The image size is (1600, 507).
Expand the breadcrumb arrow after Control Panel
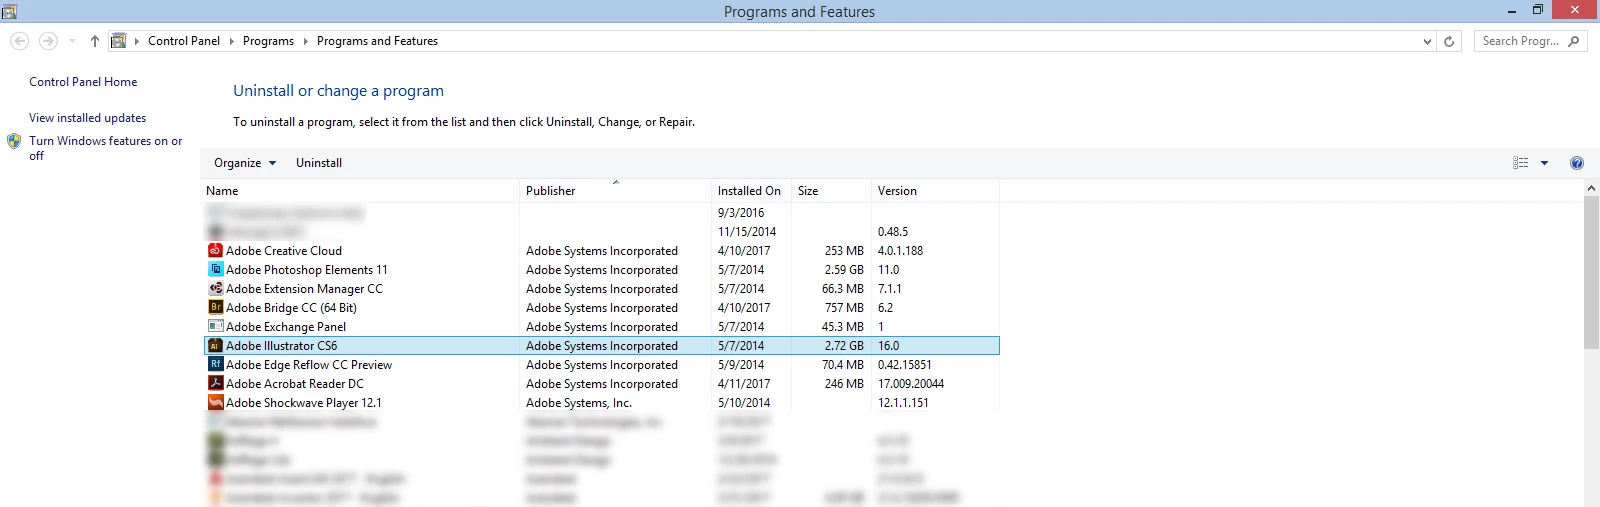pos(232,41)
